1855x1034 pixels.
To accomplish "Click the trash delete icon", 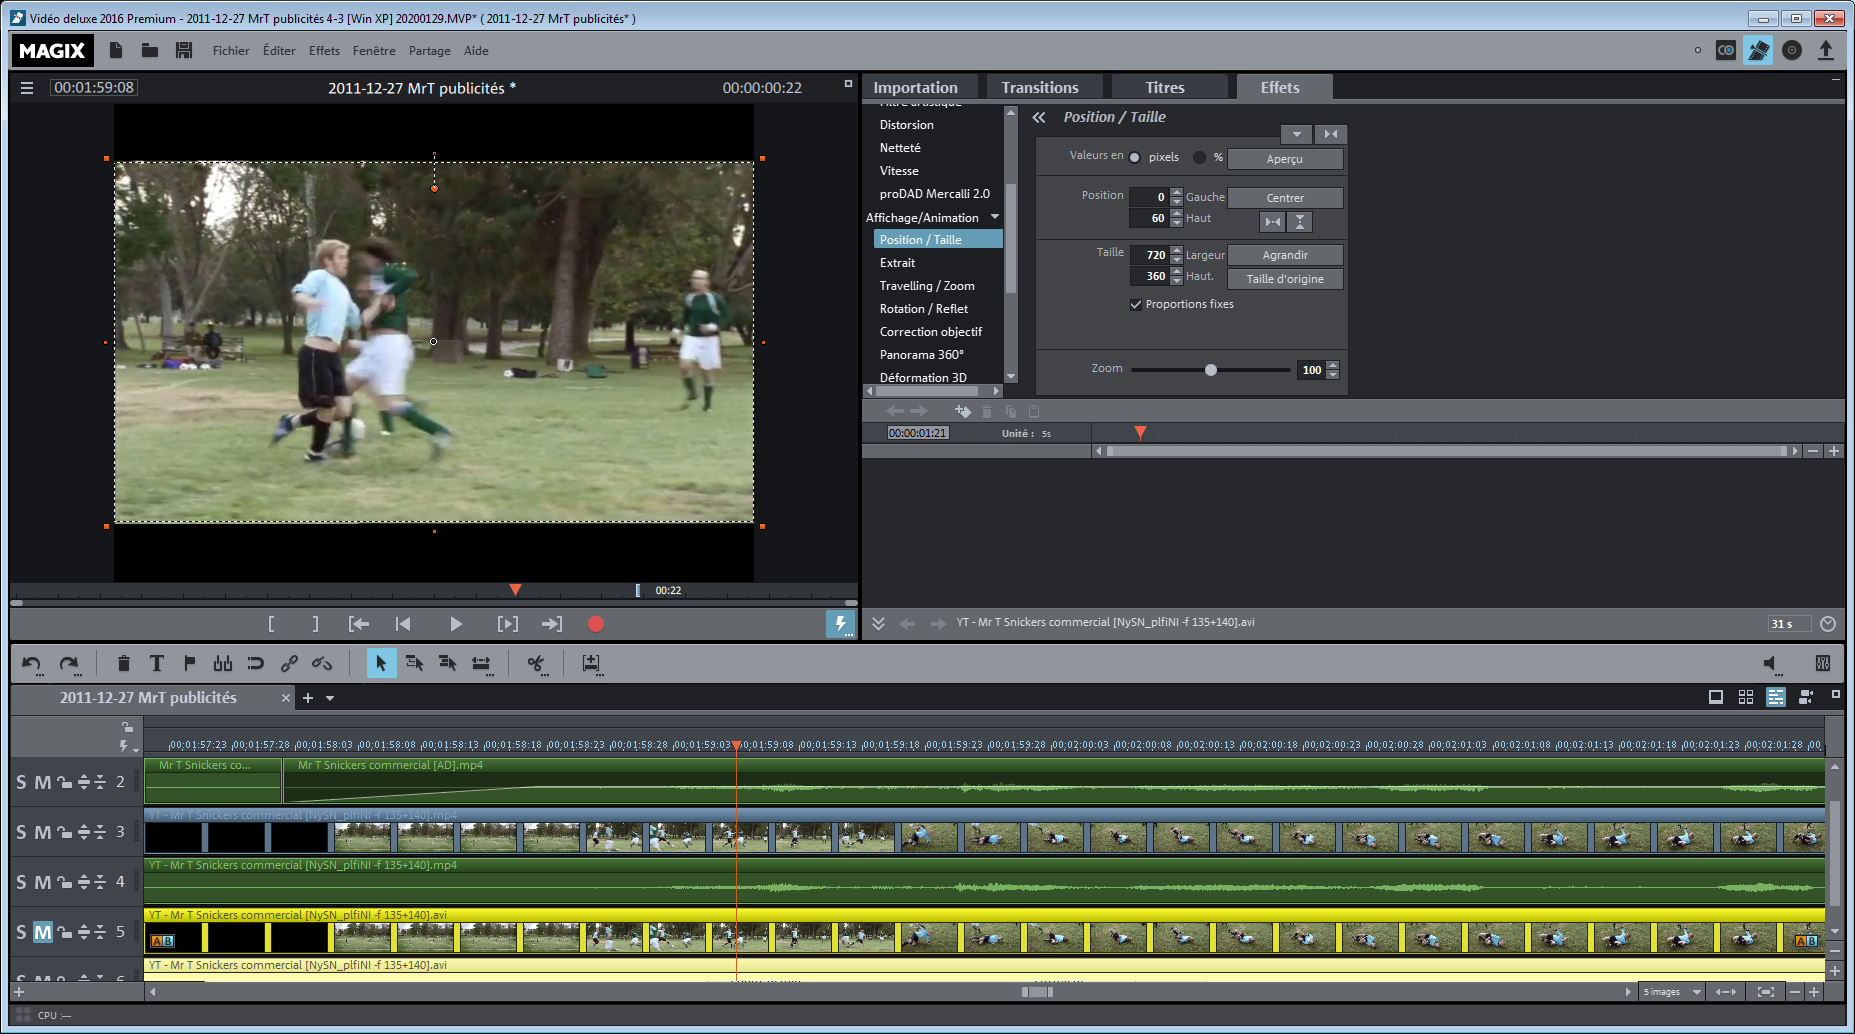I will point(123,664).
